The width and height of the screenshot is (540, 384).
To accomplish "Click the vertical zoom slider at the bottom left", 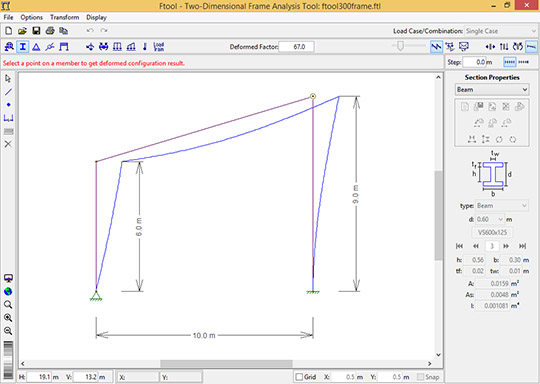I will [8, 360].
